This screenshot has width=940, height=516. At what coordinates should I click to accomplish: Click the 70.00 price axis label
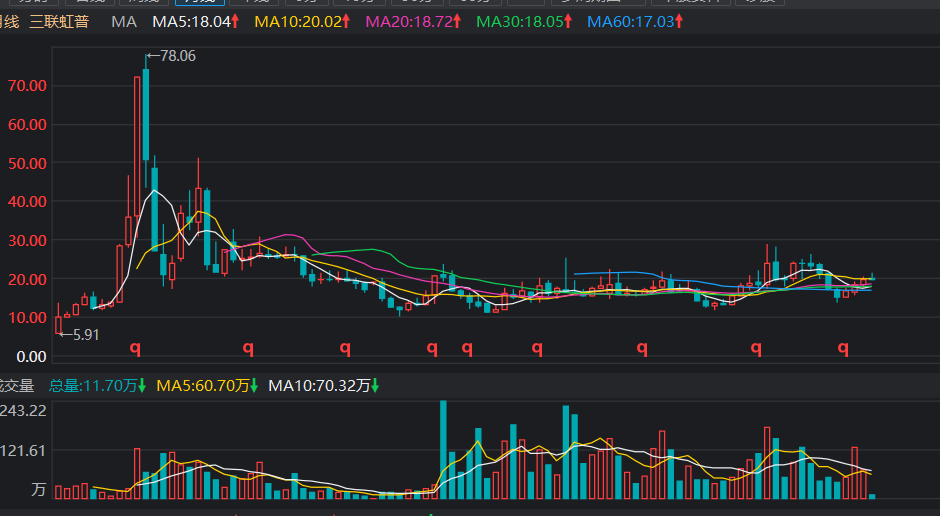coord(27,86)
